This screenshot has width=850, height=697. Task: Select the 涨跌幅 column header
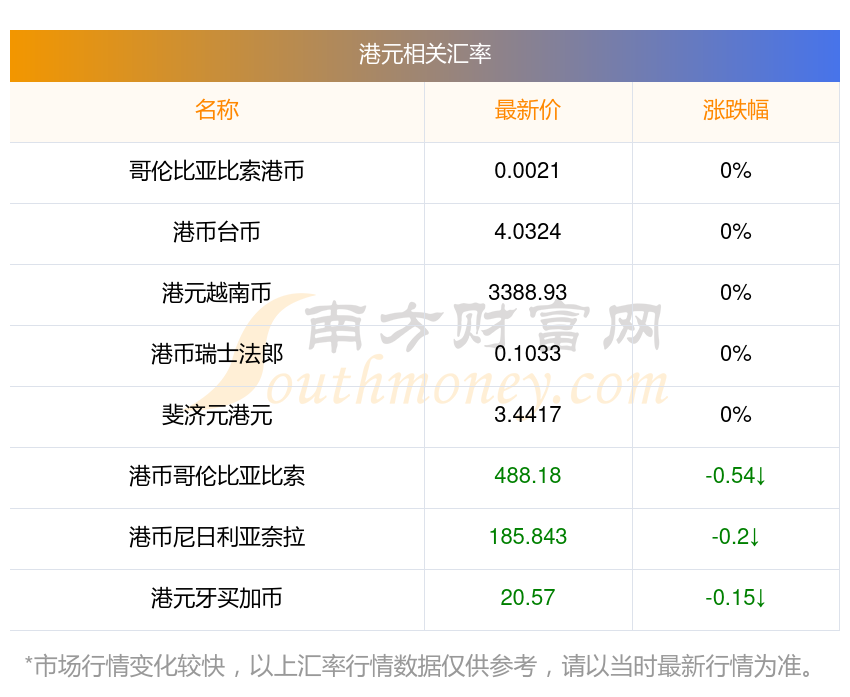coord(736,110)
